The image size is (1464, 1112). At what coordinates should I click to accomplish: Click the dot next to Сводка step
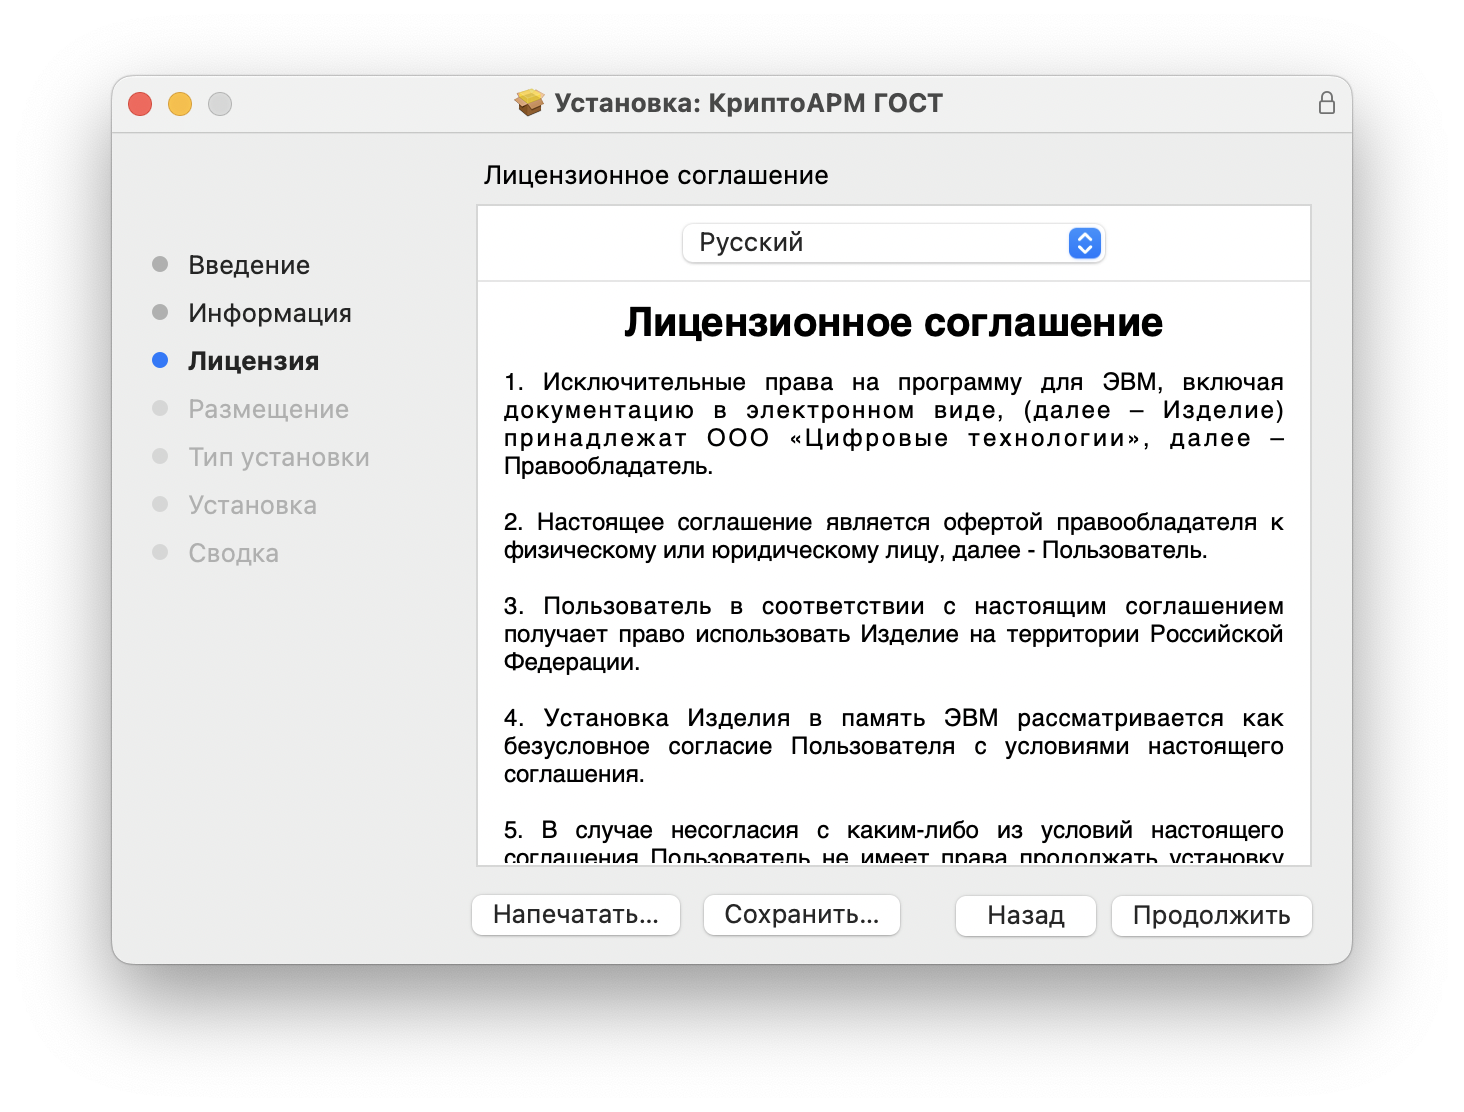[160, 552]
